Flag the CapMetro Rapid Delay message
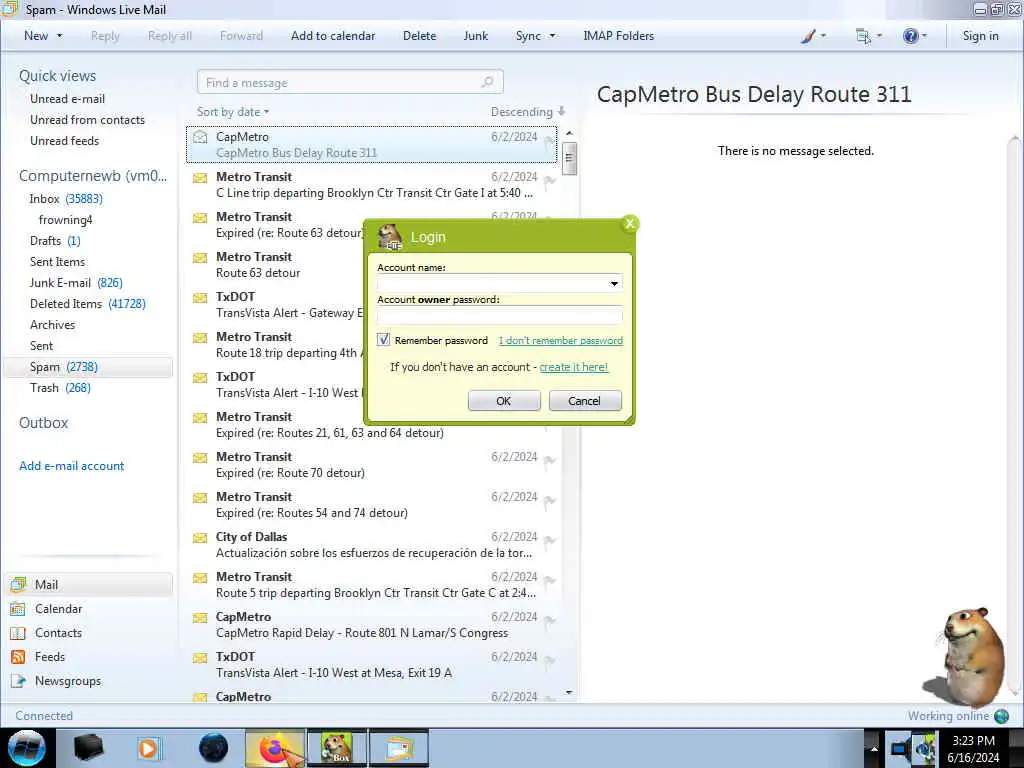1024x768 pixels. point(549,622)
